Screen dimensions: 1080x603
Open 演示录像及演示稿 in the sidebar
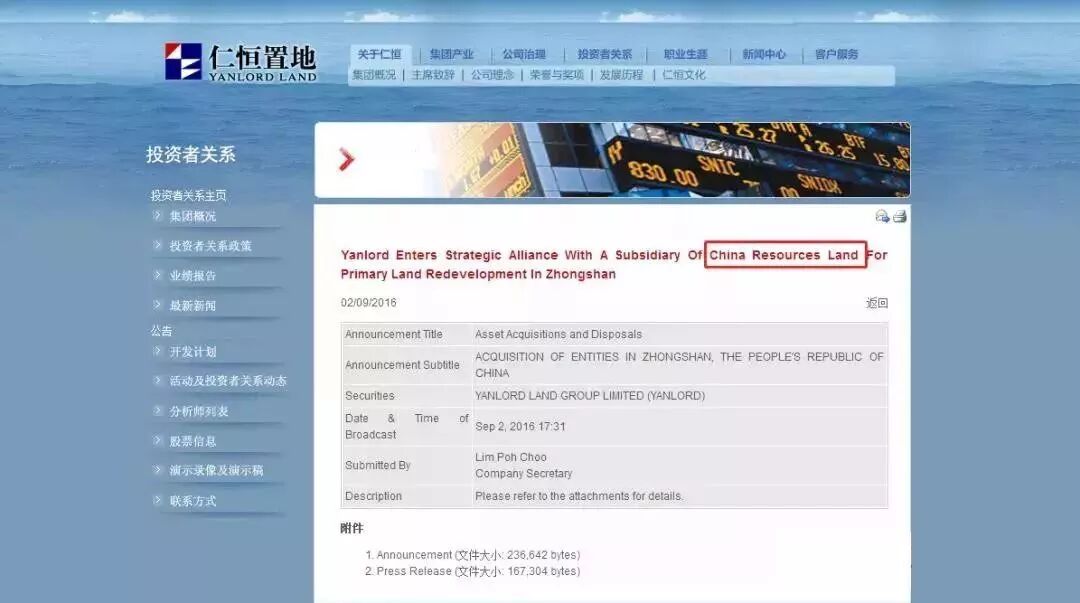click(216, 471)
